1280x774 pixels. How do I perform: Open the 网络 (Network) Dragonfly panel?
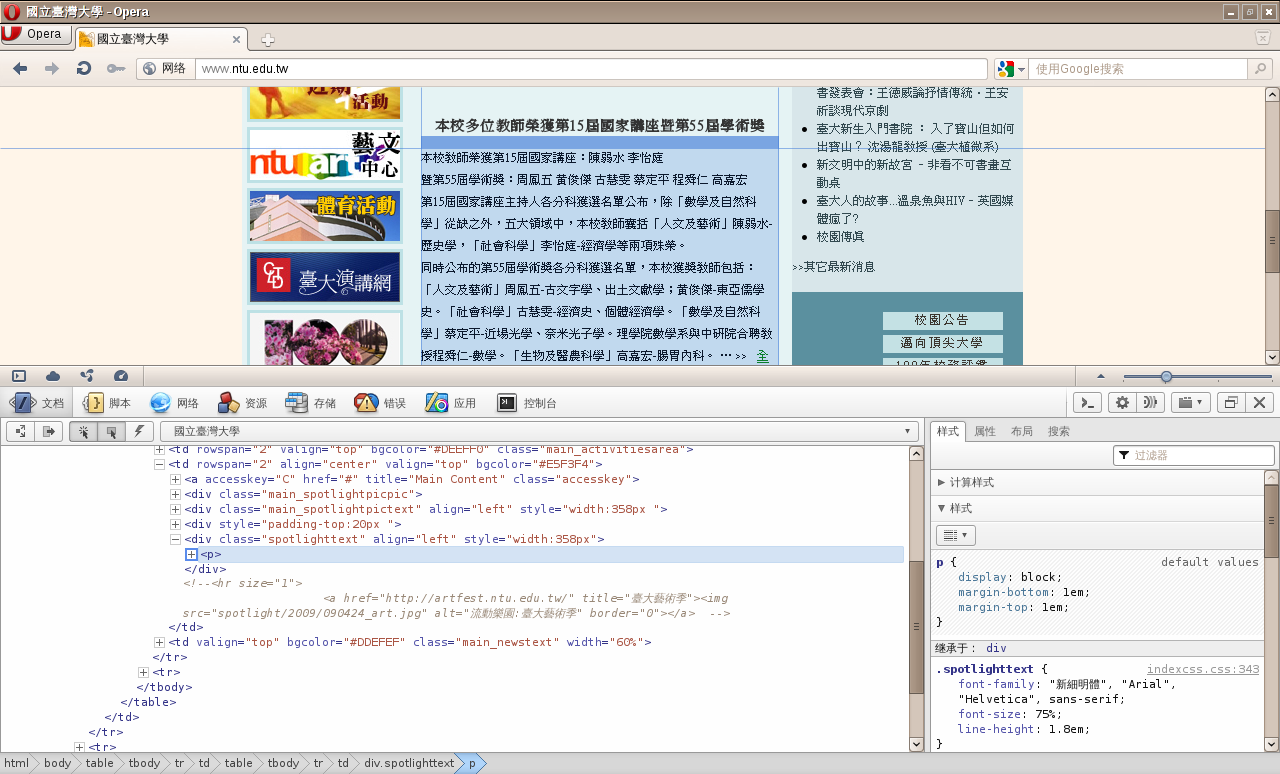click(x=175, y=403)
